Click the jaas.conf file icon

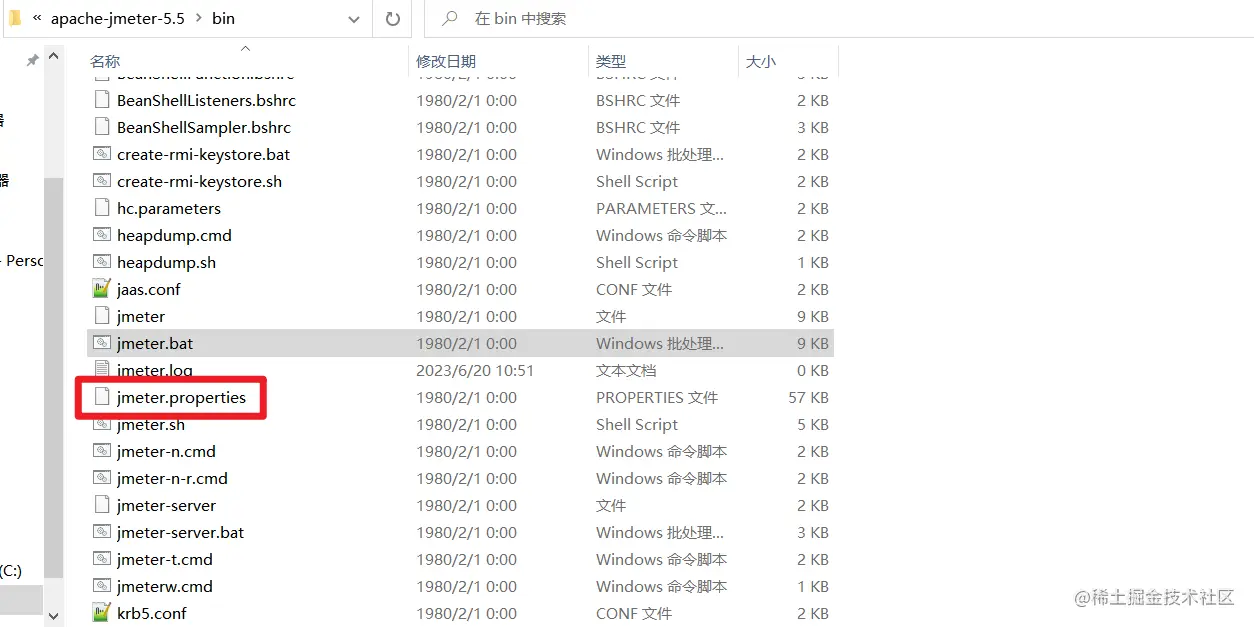(x=100, y=289)
